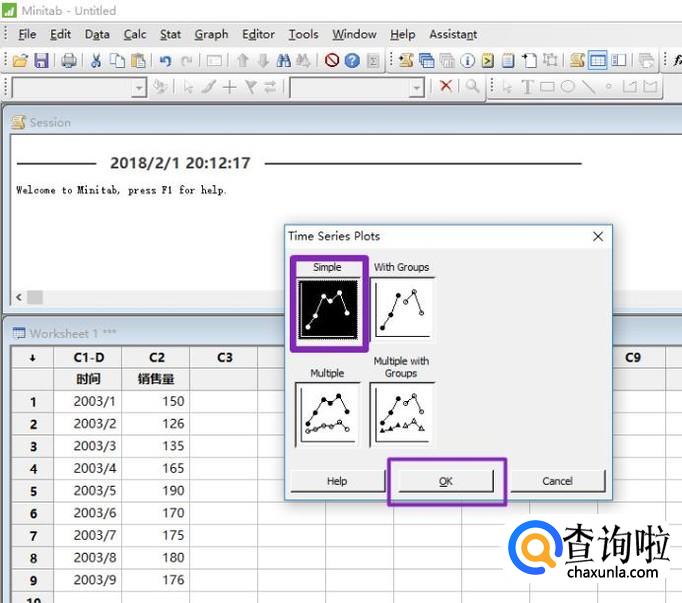This screenshot has width=682, height=603.
Task: Click the C3 column header
Action: tap(224, 358)
